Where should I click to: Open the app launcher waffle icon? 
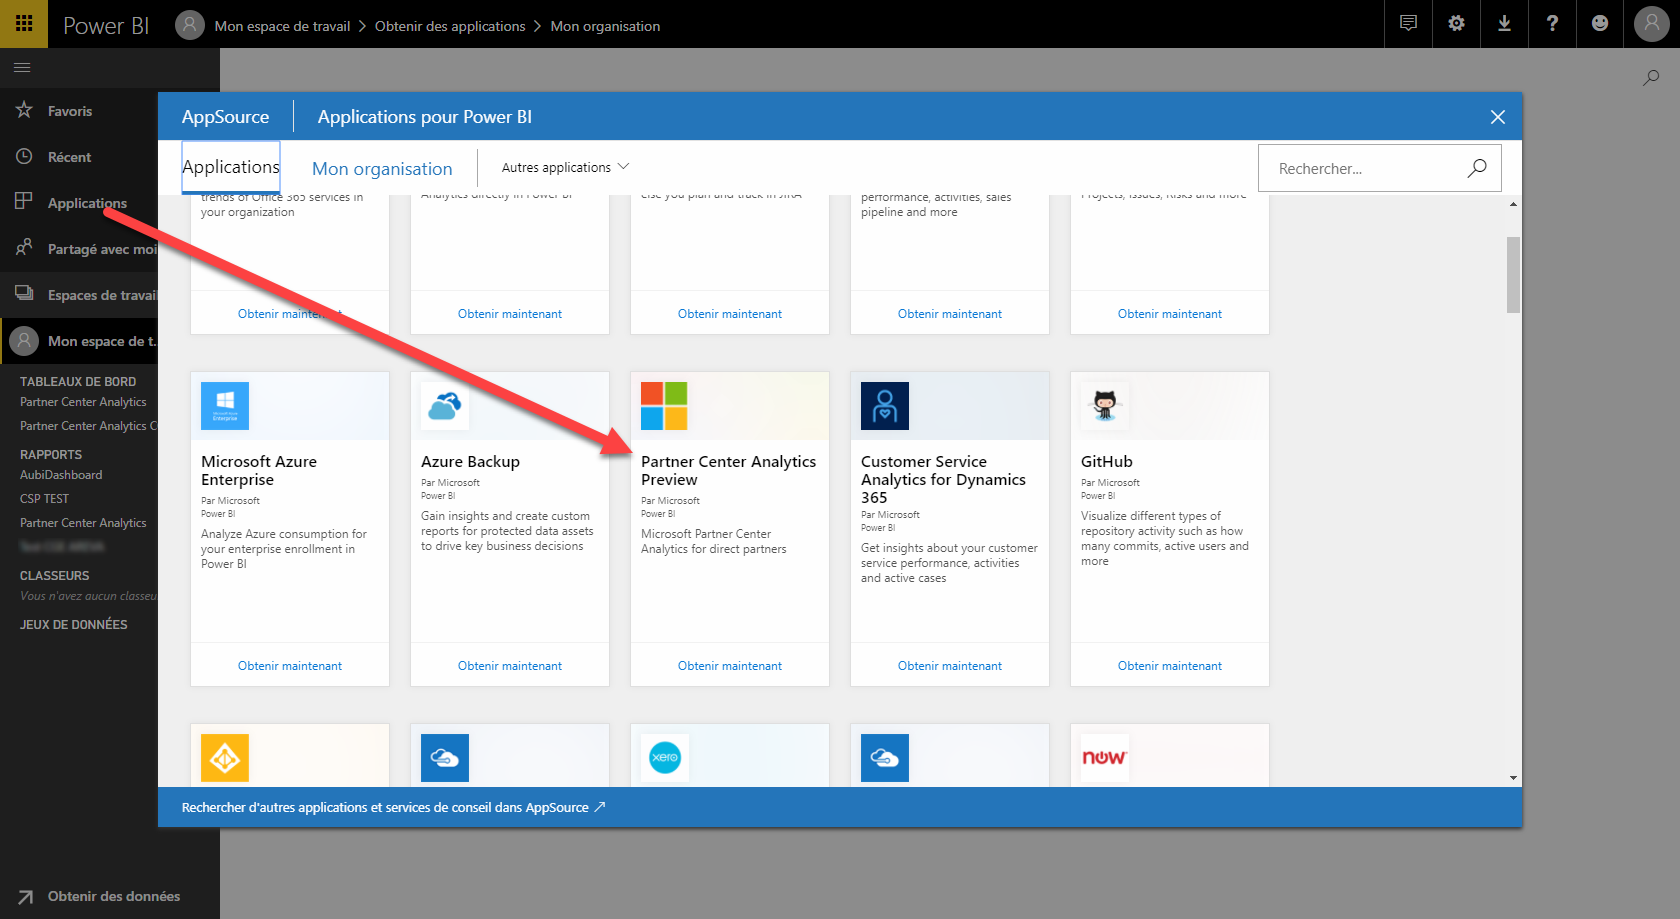24,24
